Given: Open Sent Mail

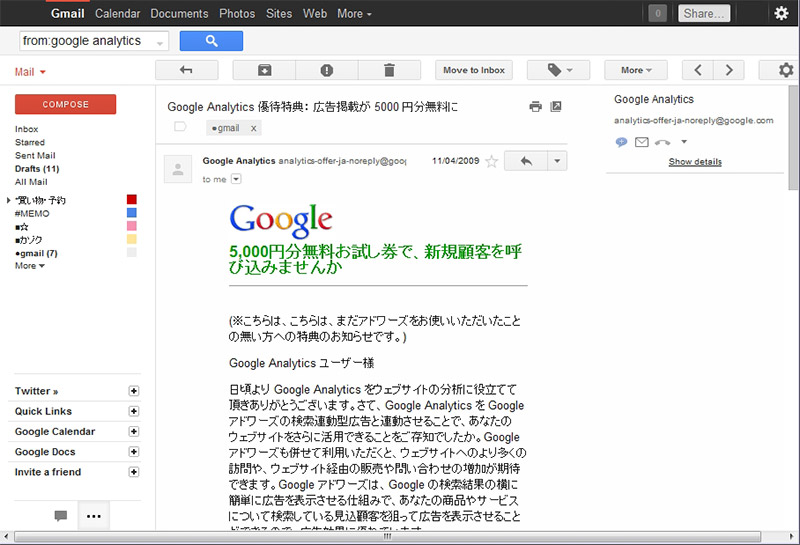Looking at the screenshot, I should click(35, 156).
